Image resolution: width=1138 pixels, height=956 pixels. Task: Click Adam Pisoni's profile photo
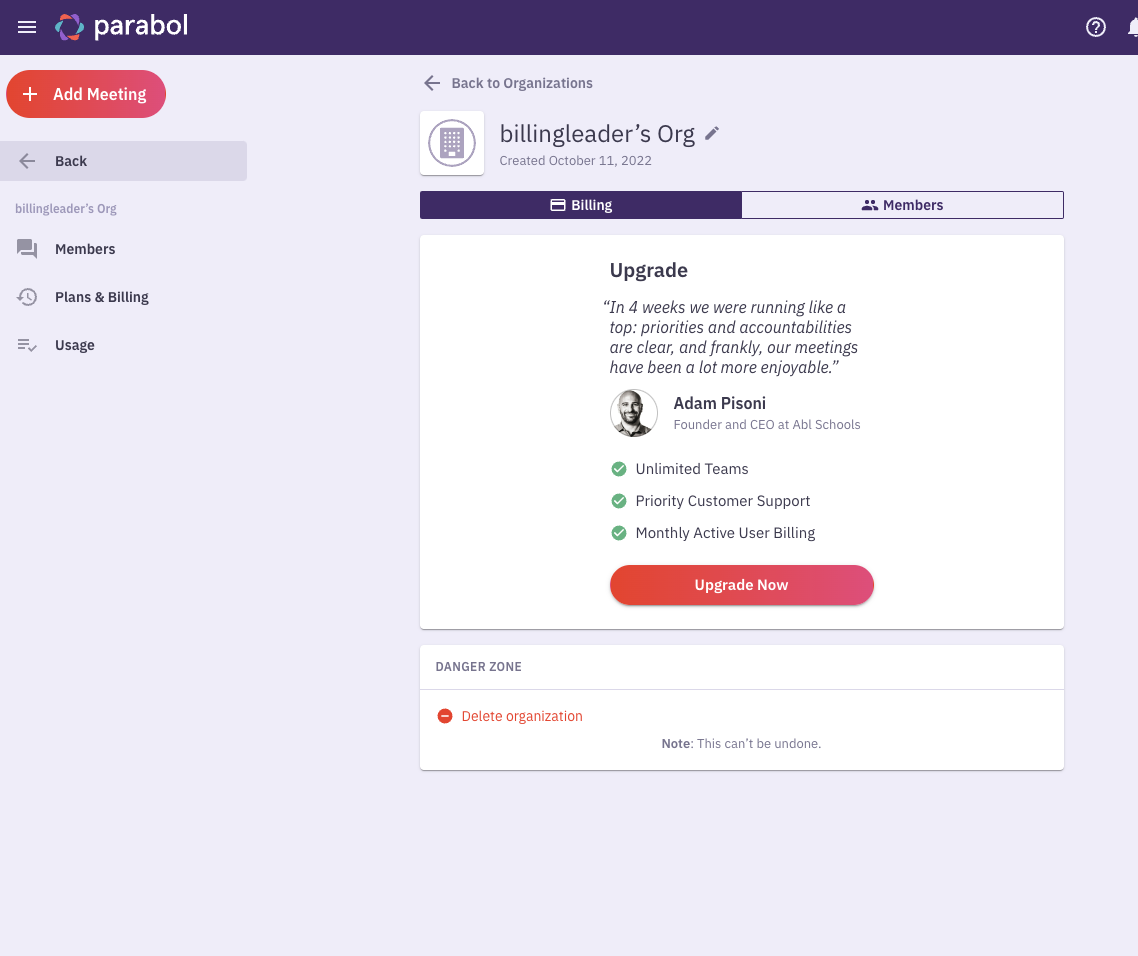pyautogui.click(x=633, y=412)
